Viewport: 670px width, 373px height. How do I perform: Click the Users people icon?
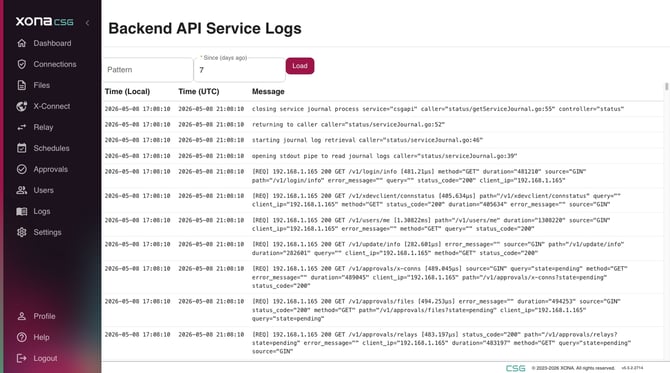22,190
